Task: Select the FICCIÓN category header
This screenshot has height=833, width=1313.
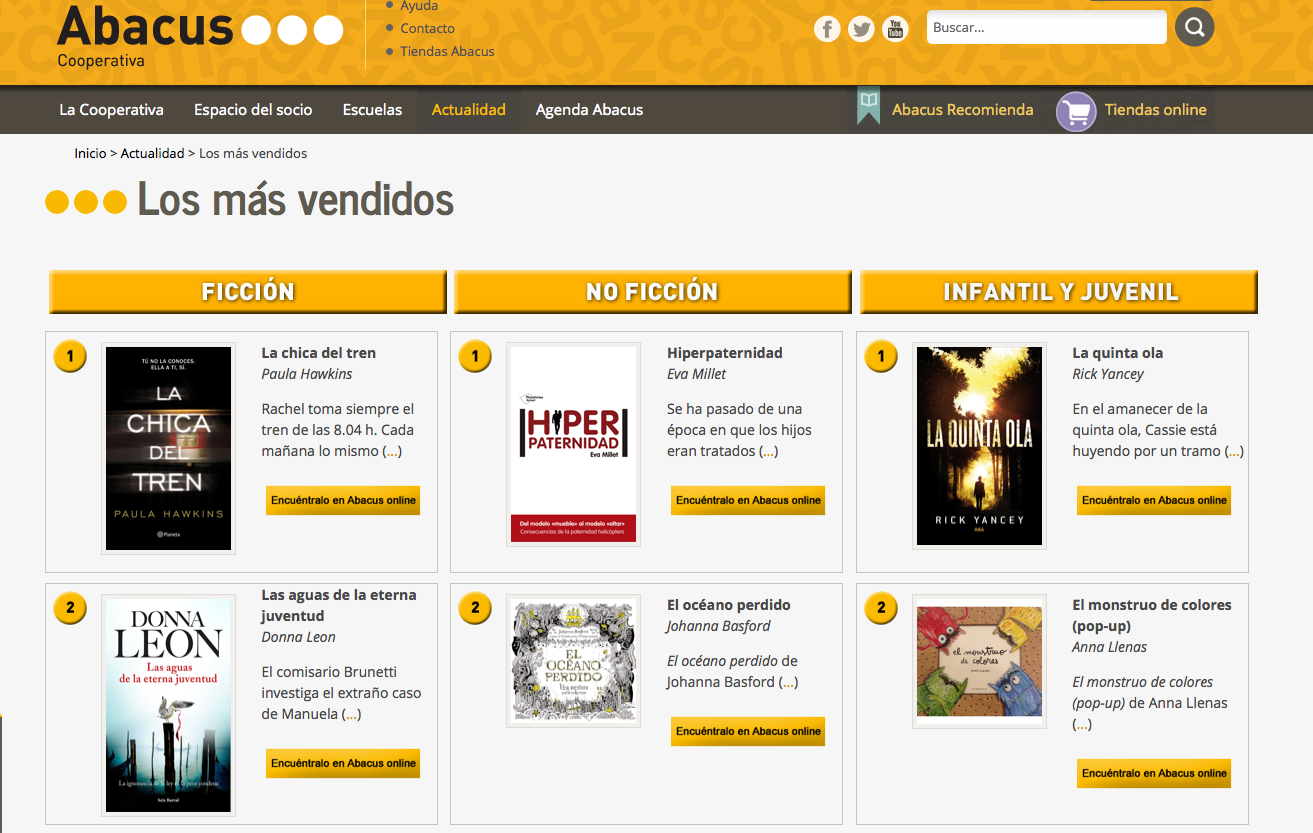Action: [248, 292]
